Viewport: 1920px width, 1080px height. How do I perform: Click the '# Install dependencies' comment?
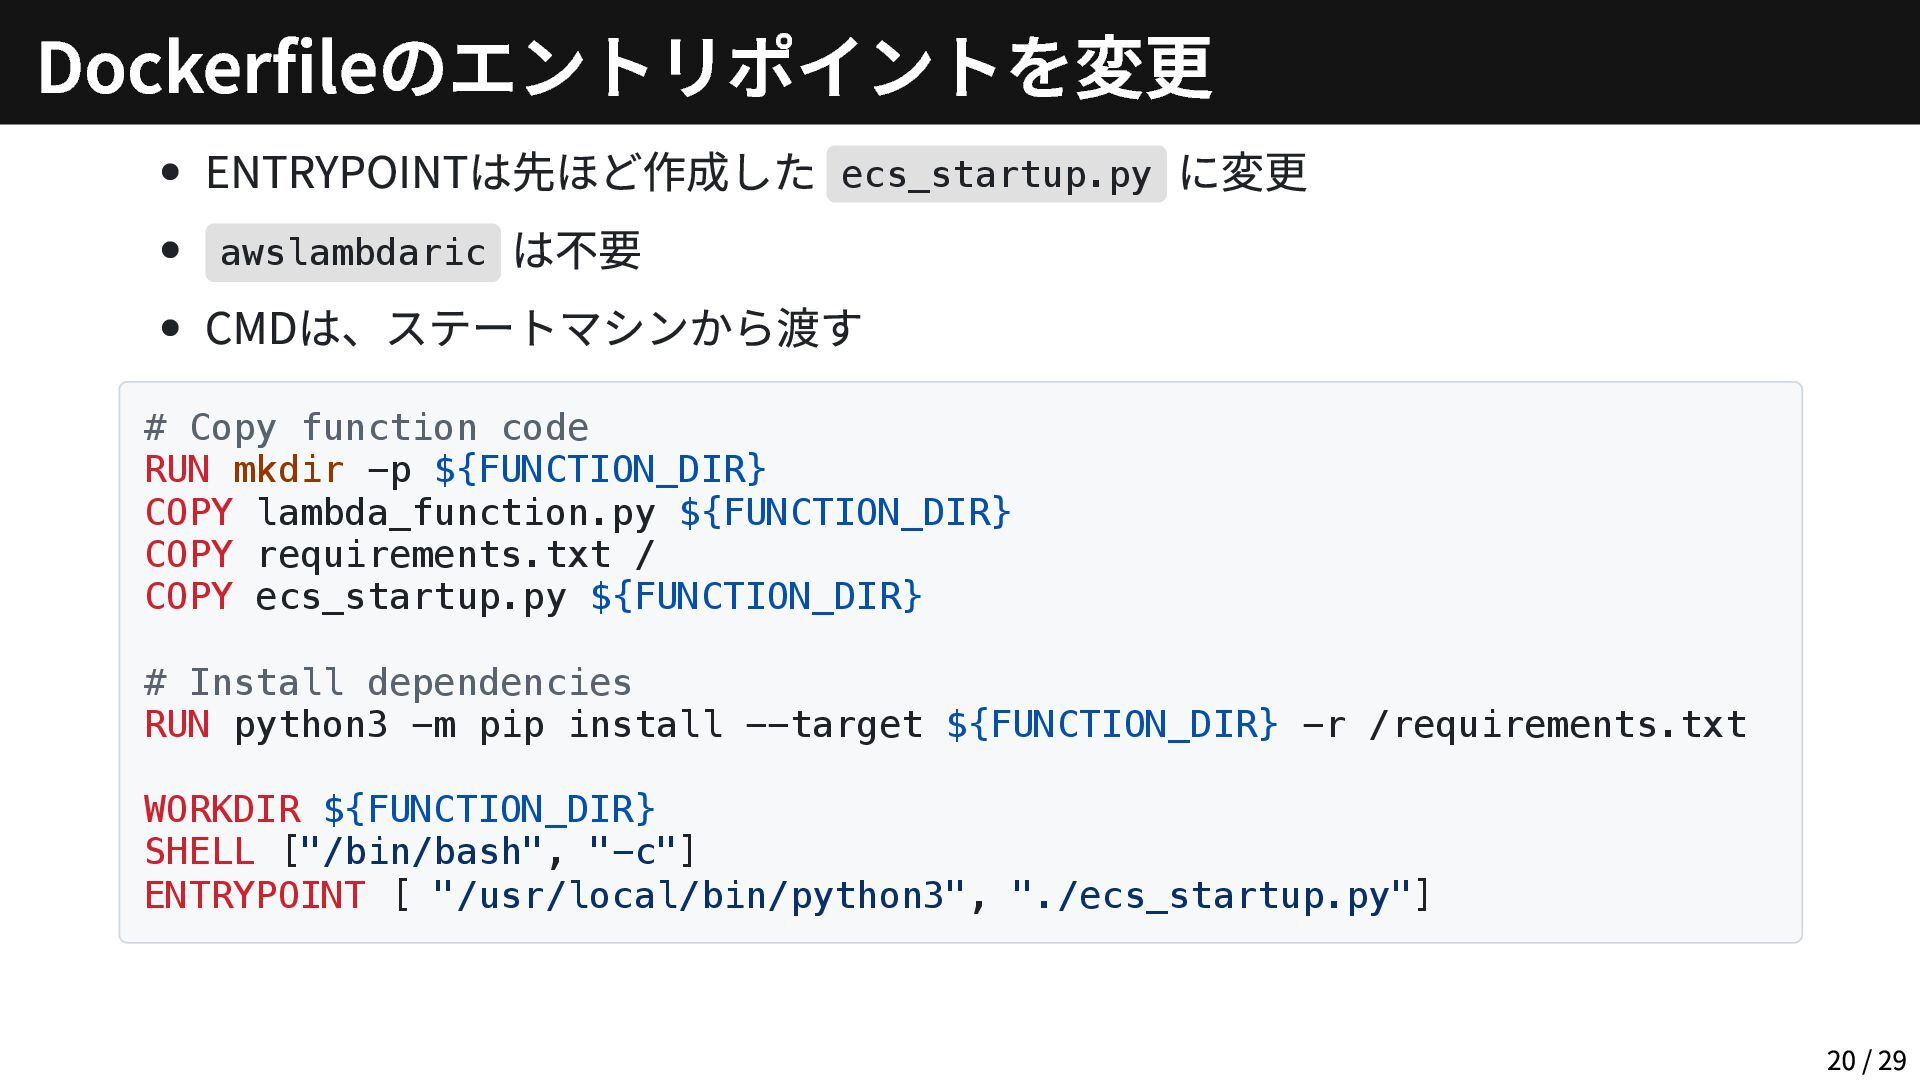point(388,682)
